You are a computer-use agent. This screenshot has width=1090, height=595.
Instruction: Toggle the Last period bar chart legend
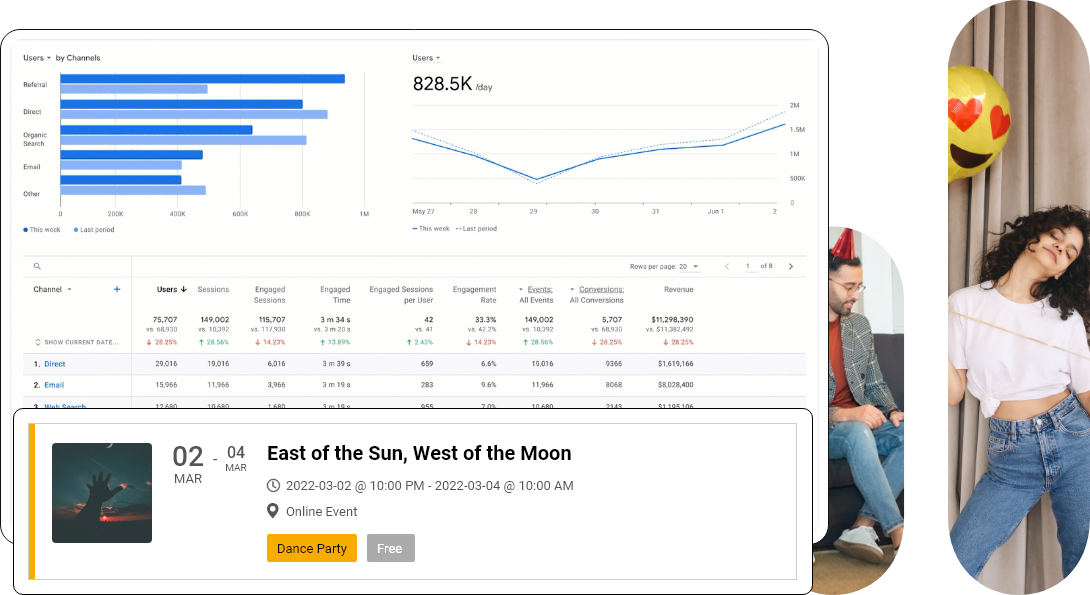point(94,229)
